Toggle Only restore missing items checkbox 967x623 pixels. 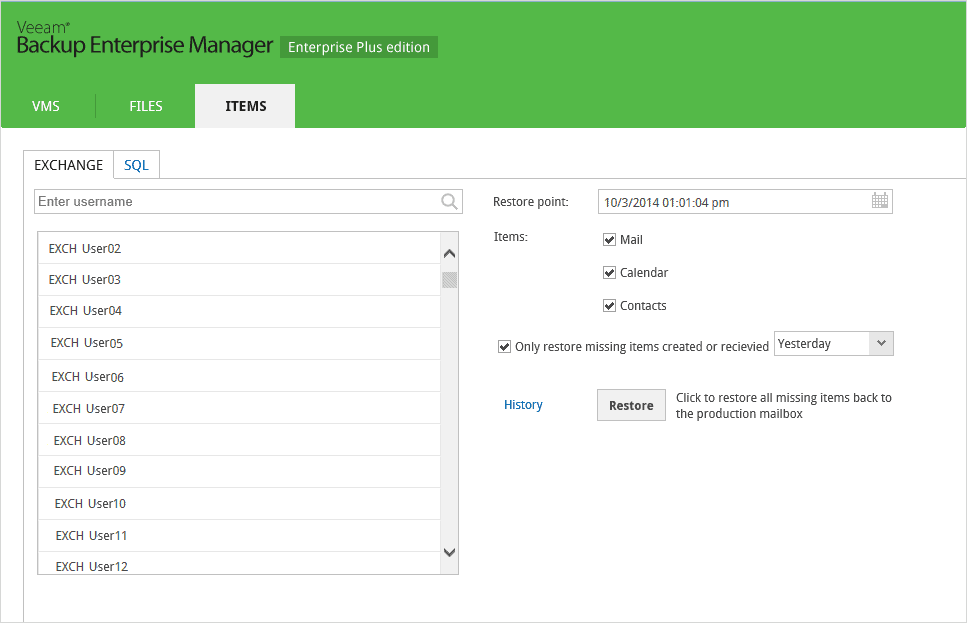pos(504,346)
